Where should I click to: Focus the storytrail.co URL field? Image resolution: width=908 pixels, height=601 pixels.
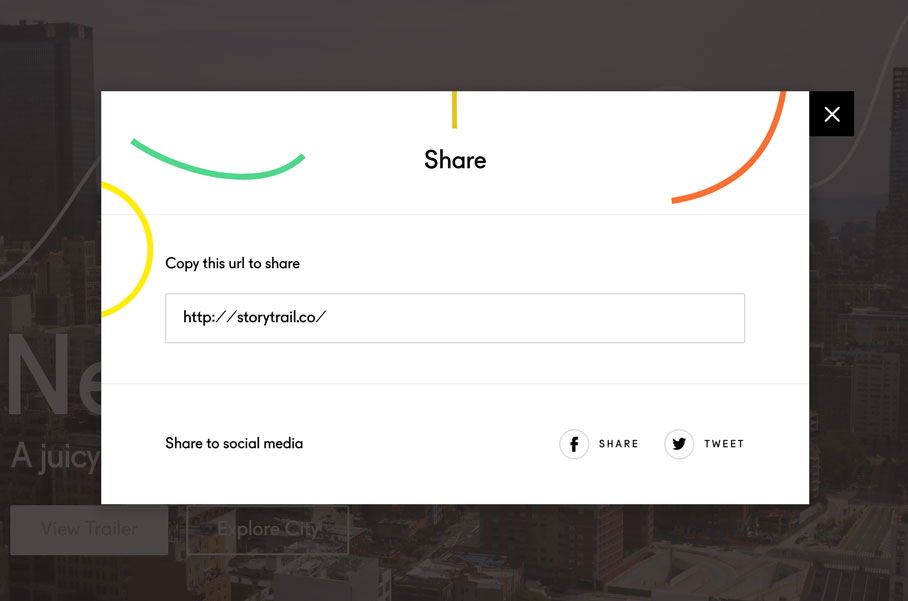click(x=454, y=318)
